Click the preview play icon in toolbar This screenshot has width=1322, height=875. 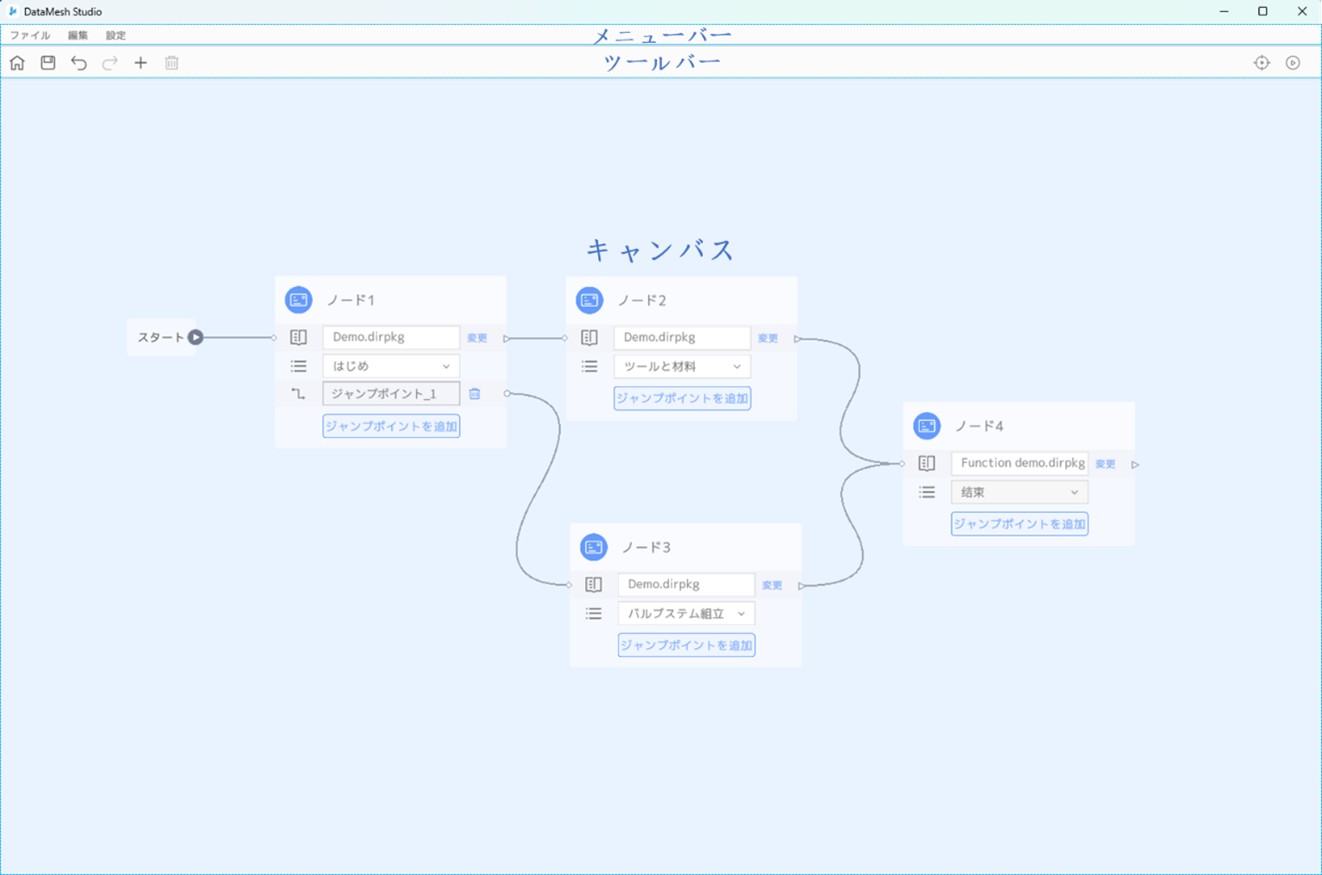[1293, 63]
